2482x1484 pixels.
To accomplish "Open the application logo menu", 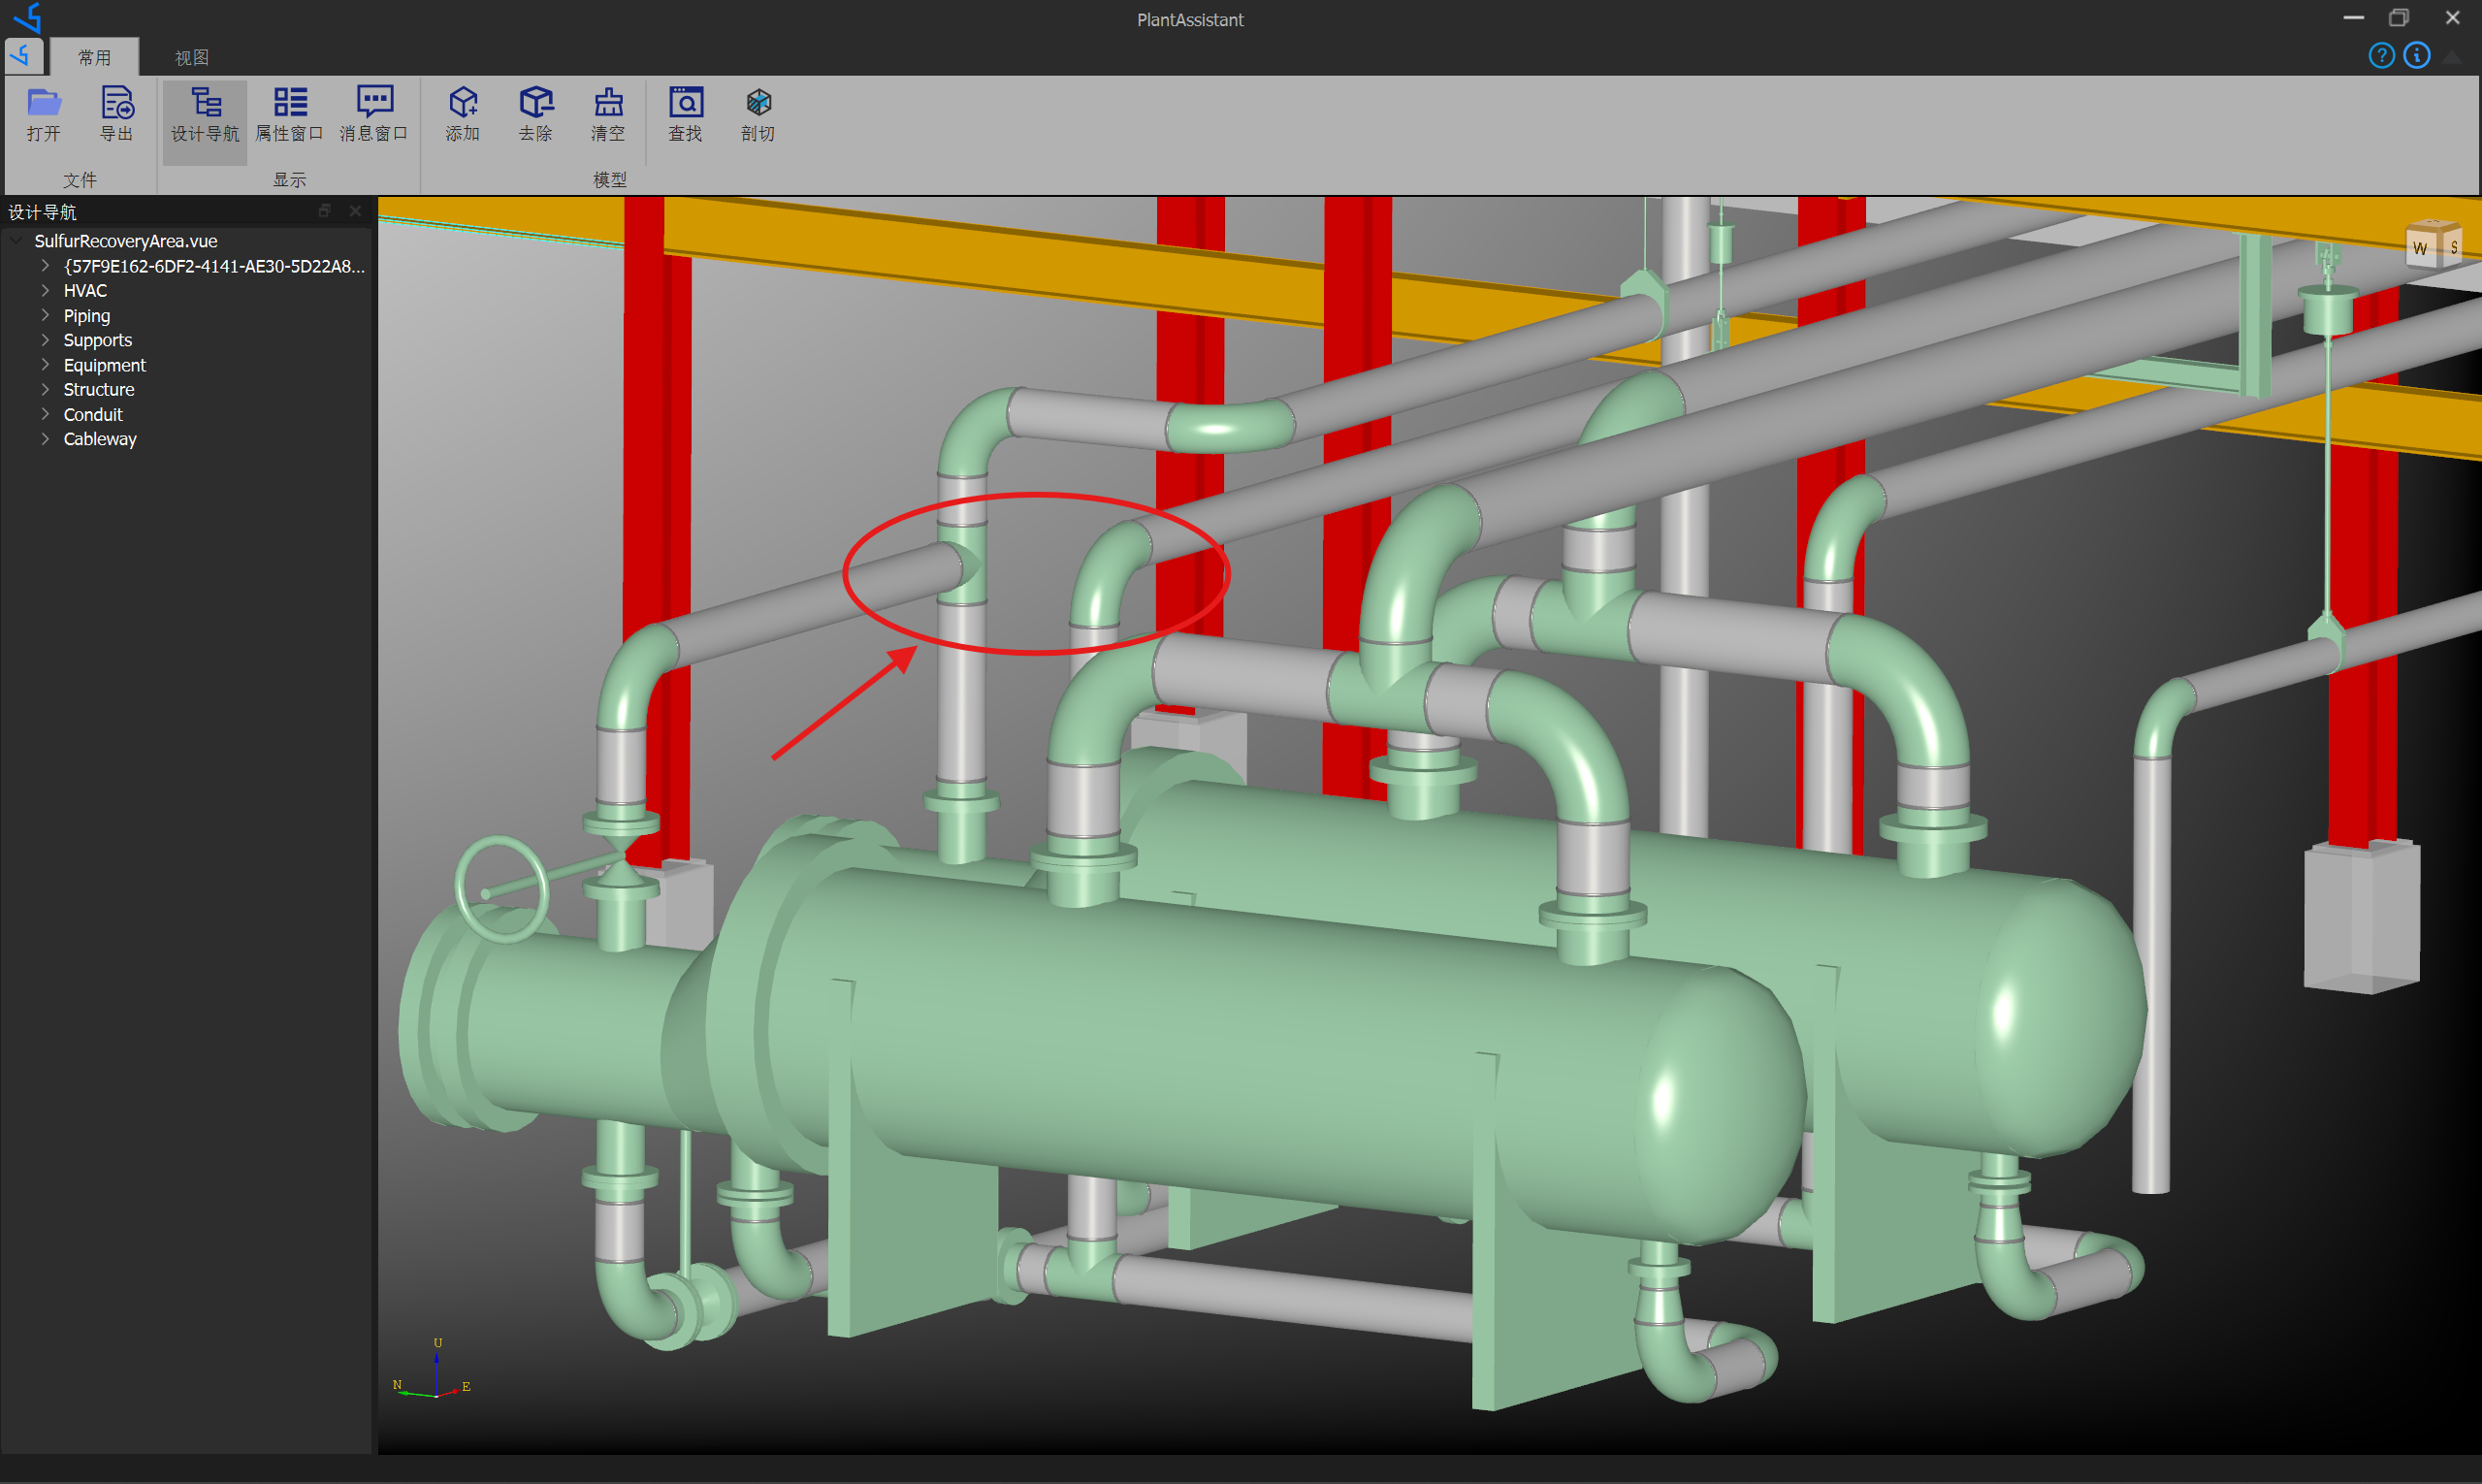I will (23, 56).
